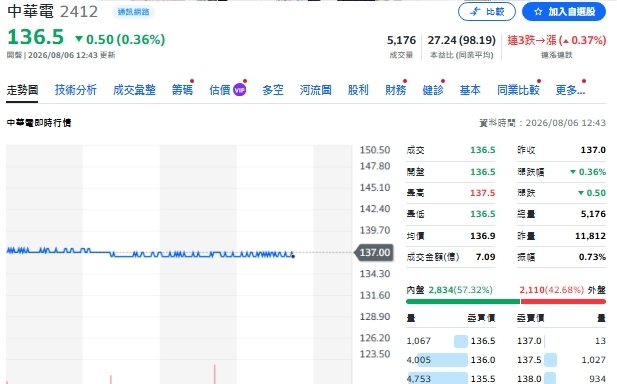This screenshot has height=384, width=617.
Task: Click the 比較 button
Action: click(487, 12)
